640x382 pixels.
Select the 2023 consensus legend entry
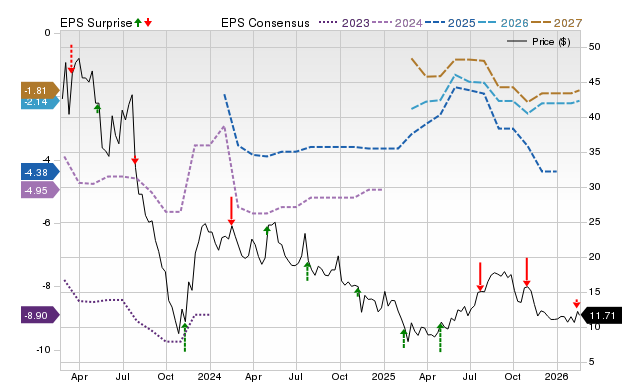pyautogui.click(x=344, y=23)
